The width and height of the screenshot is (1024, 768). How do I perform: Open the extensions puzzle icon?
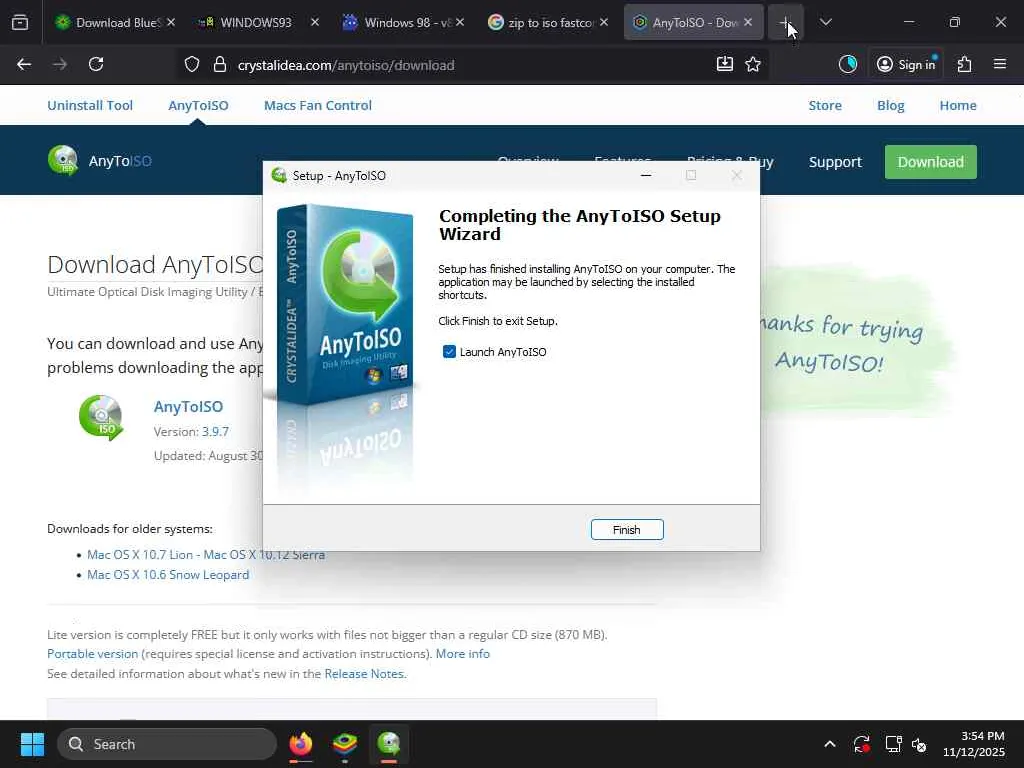point(965,64)
